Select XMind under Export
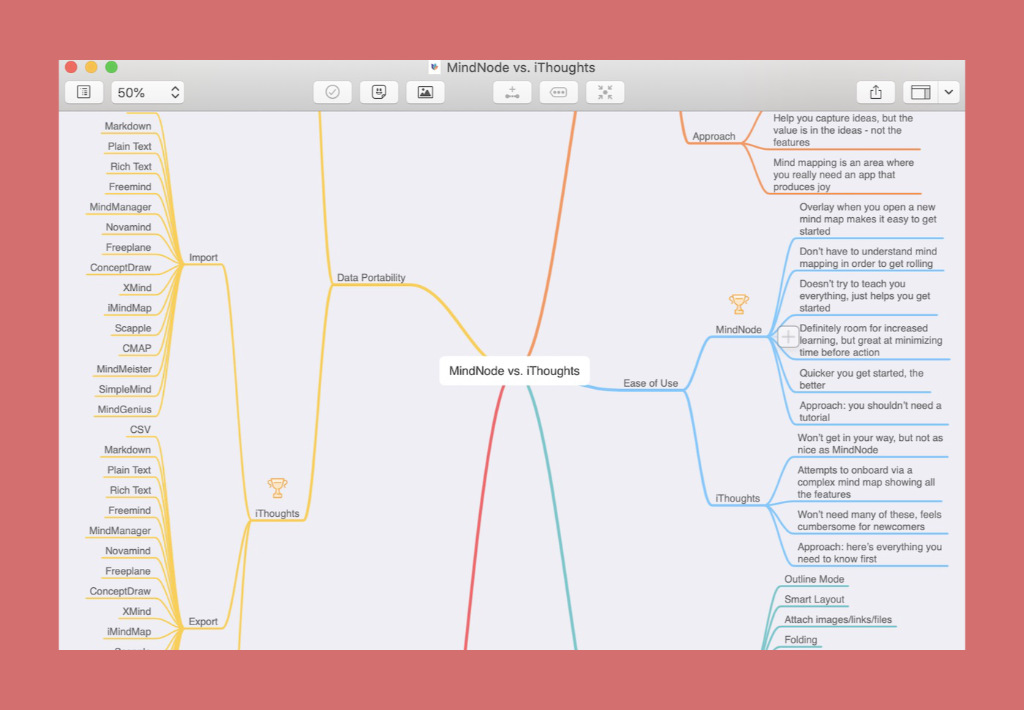The image size is (1024, 710). tap(136, 612)
